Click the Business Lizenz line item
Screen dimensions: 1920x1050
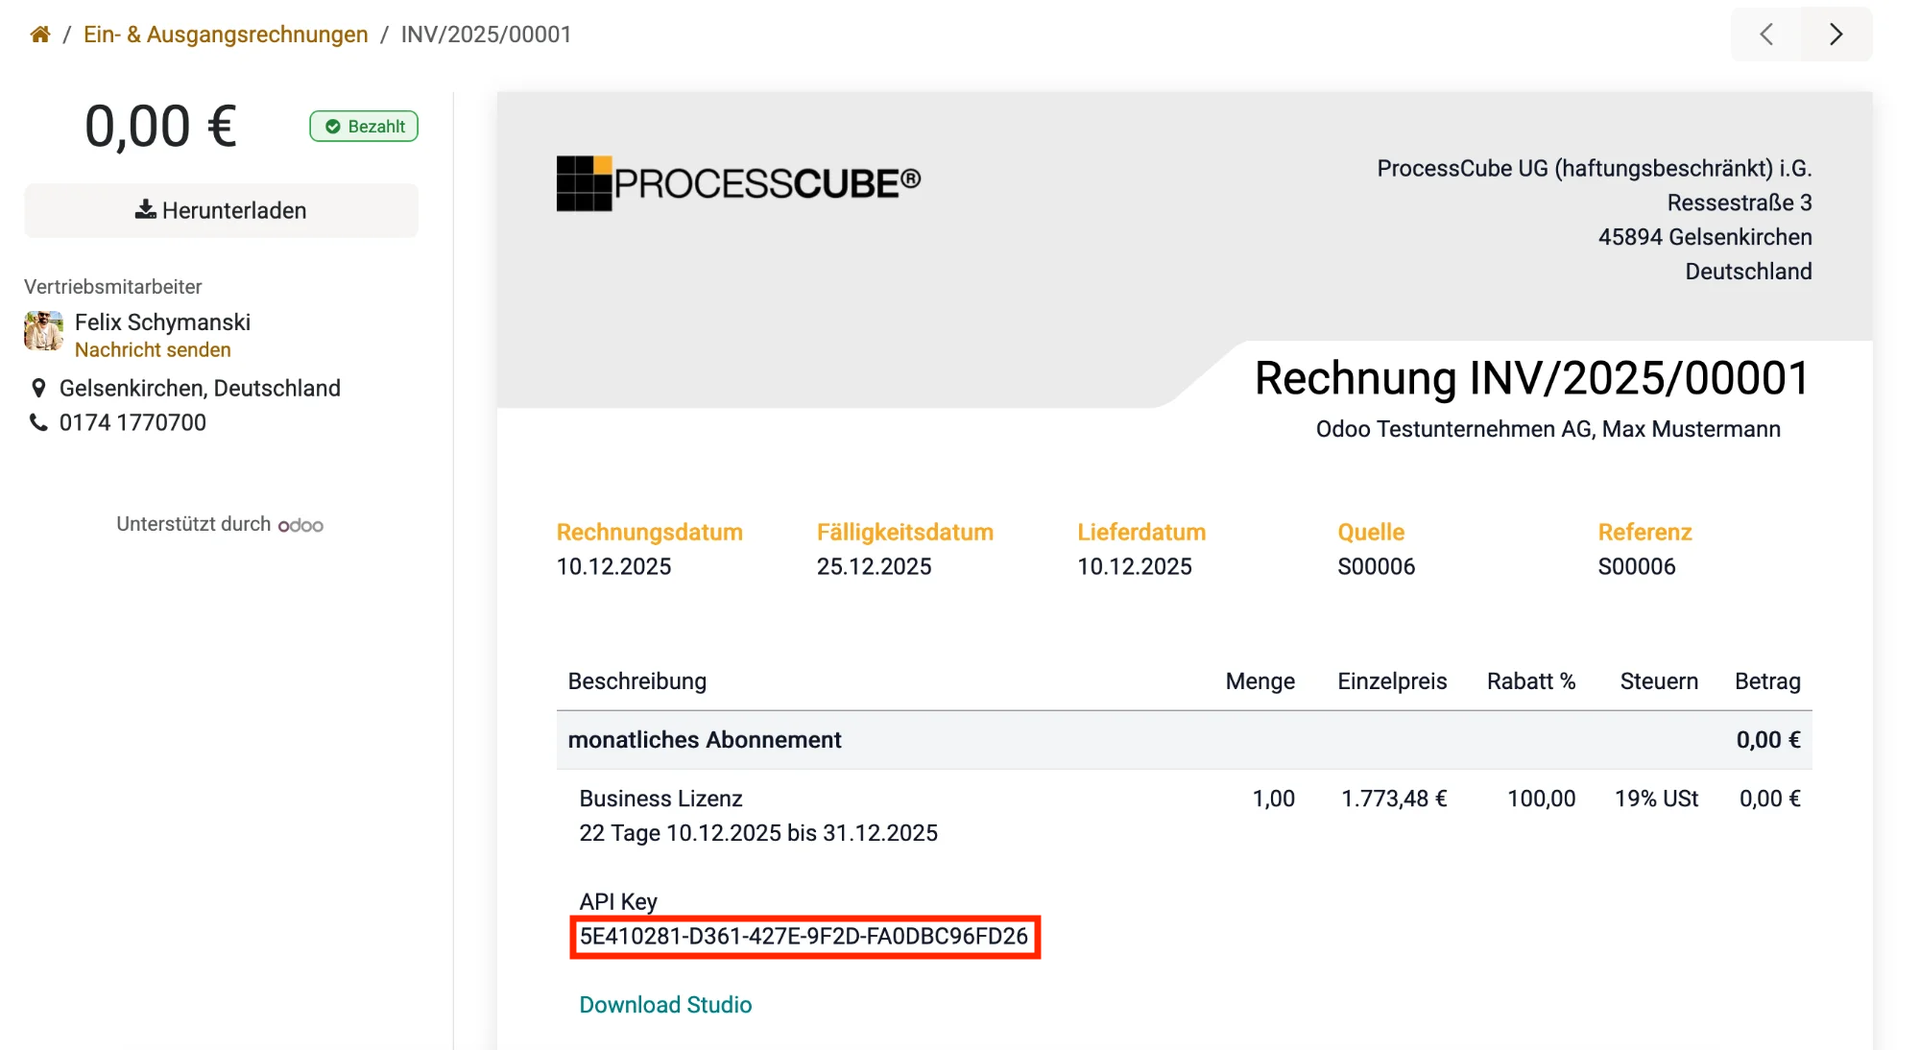[661, 799]
